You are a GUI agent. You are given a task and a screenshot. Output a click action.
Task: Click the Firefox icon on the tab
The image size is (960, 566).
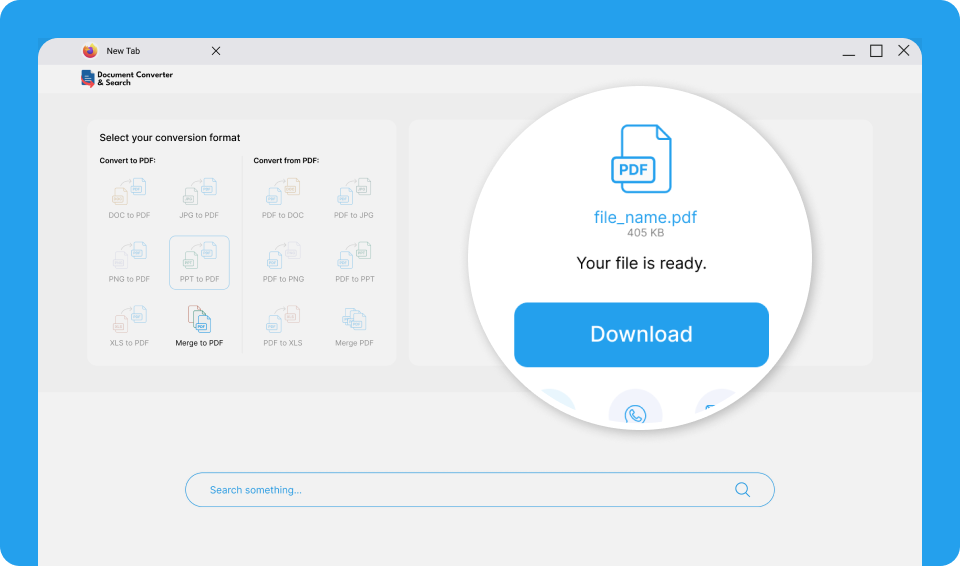pyautogui.click(x=90, y=51)
